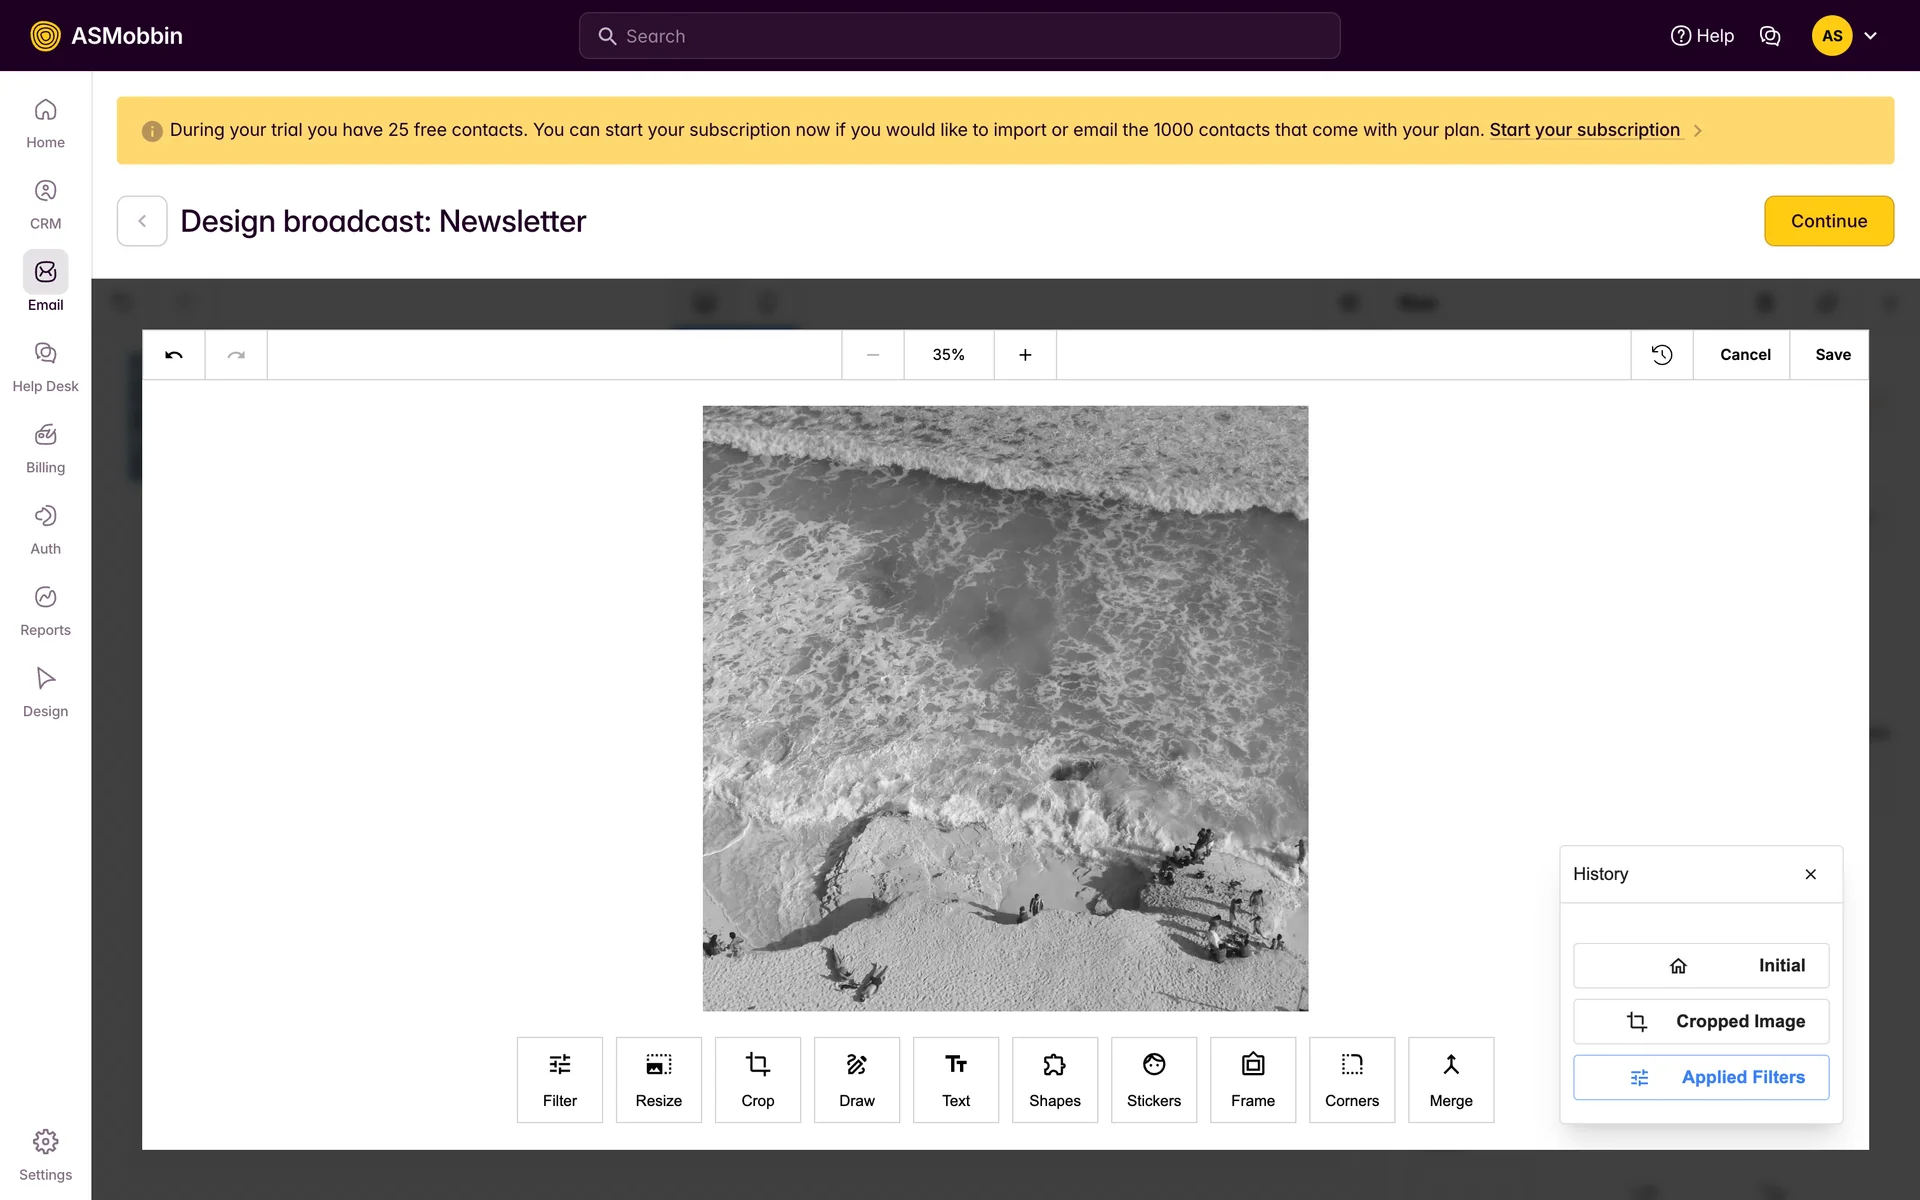
Task: Revert to Initial history state
Action: pyautogui.click(x=1700, y=965)
